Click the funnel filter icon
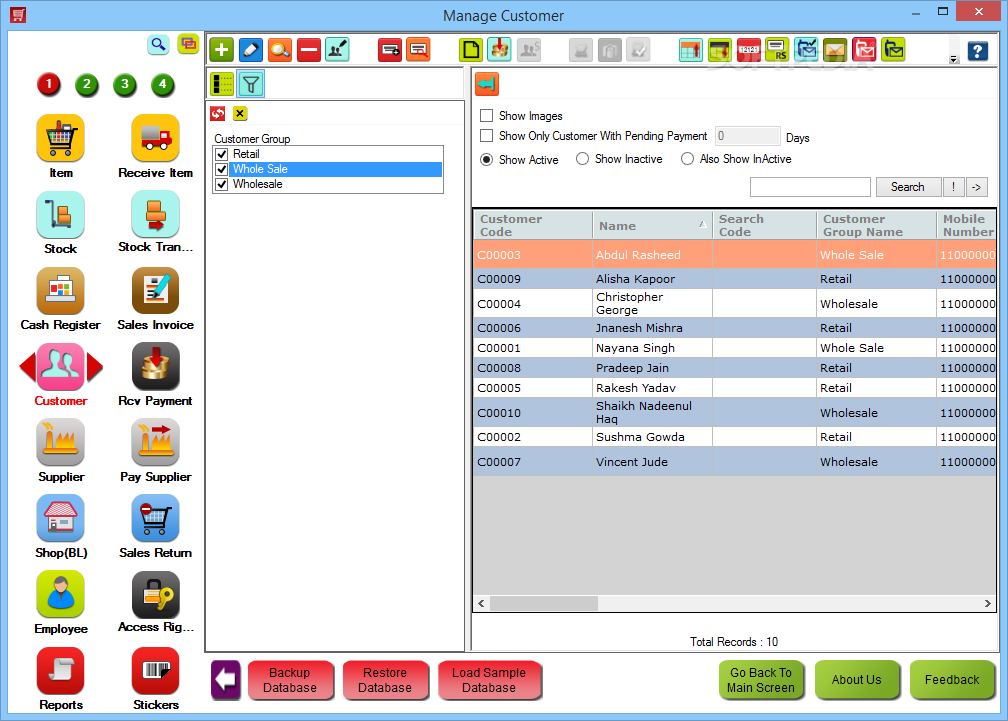 tap(251, 84)
